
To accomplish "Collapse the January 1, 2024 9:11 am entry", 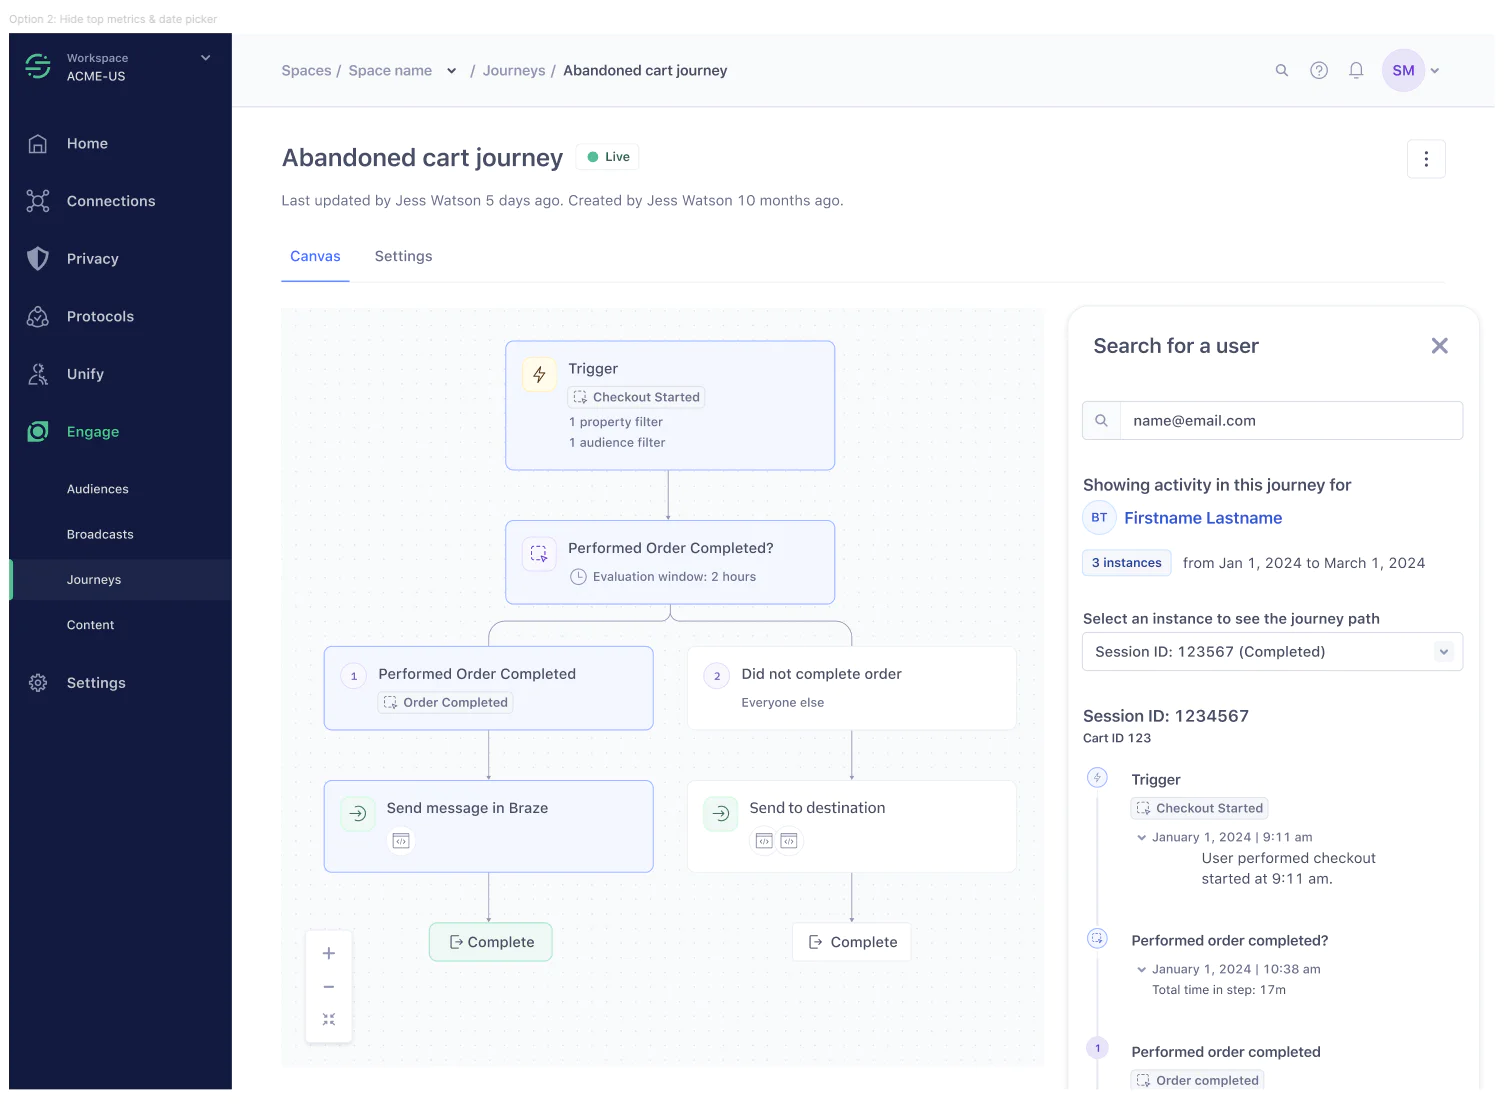I will (1141, 838).
